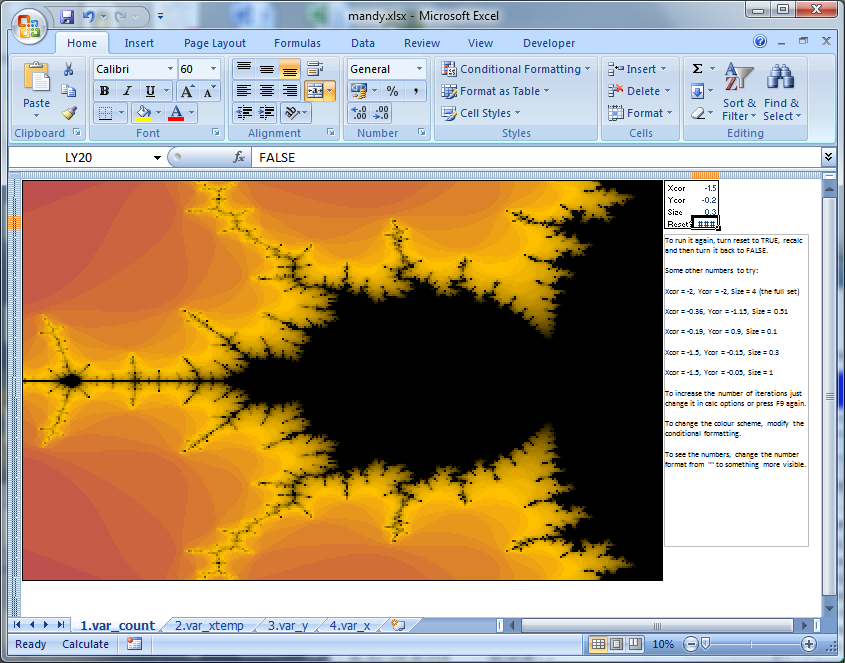Toggle Center horizontal text alignment
845x663 pixels.
pos(267,91)
